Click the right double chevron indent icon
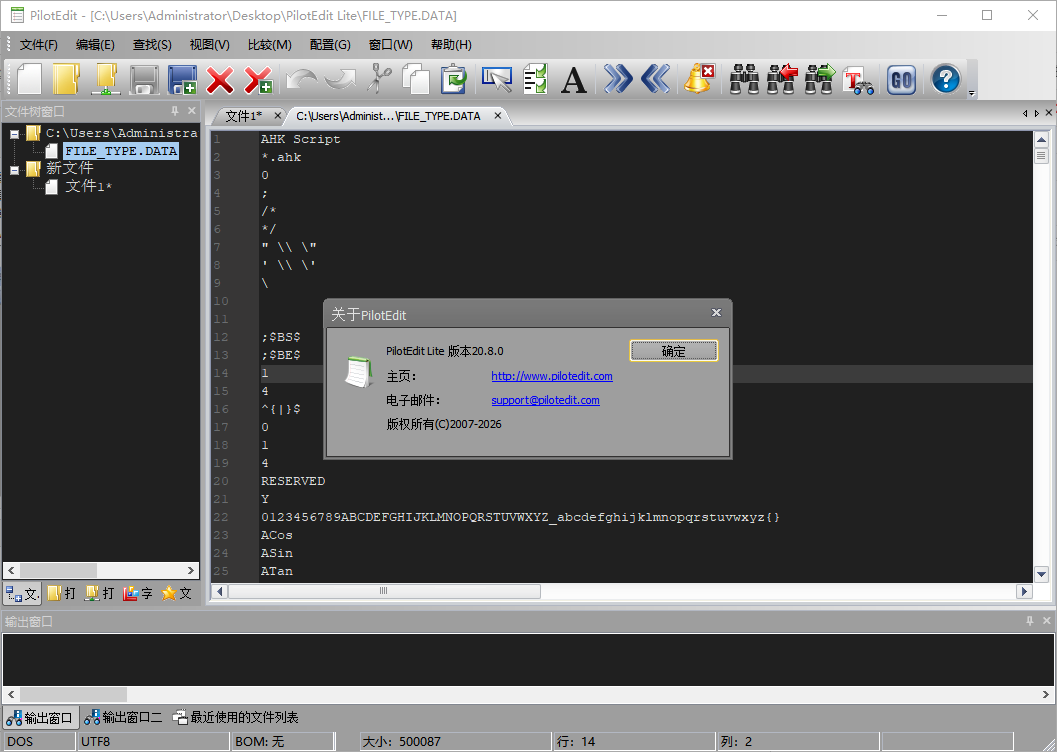 tap(618, 79)
